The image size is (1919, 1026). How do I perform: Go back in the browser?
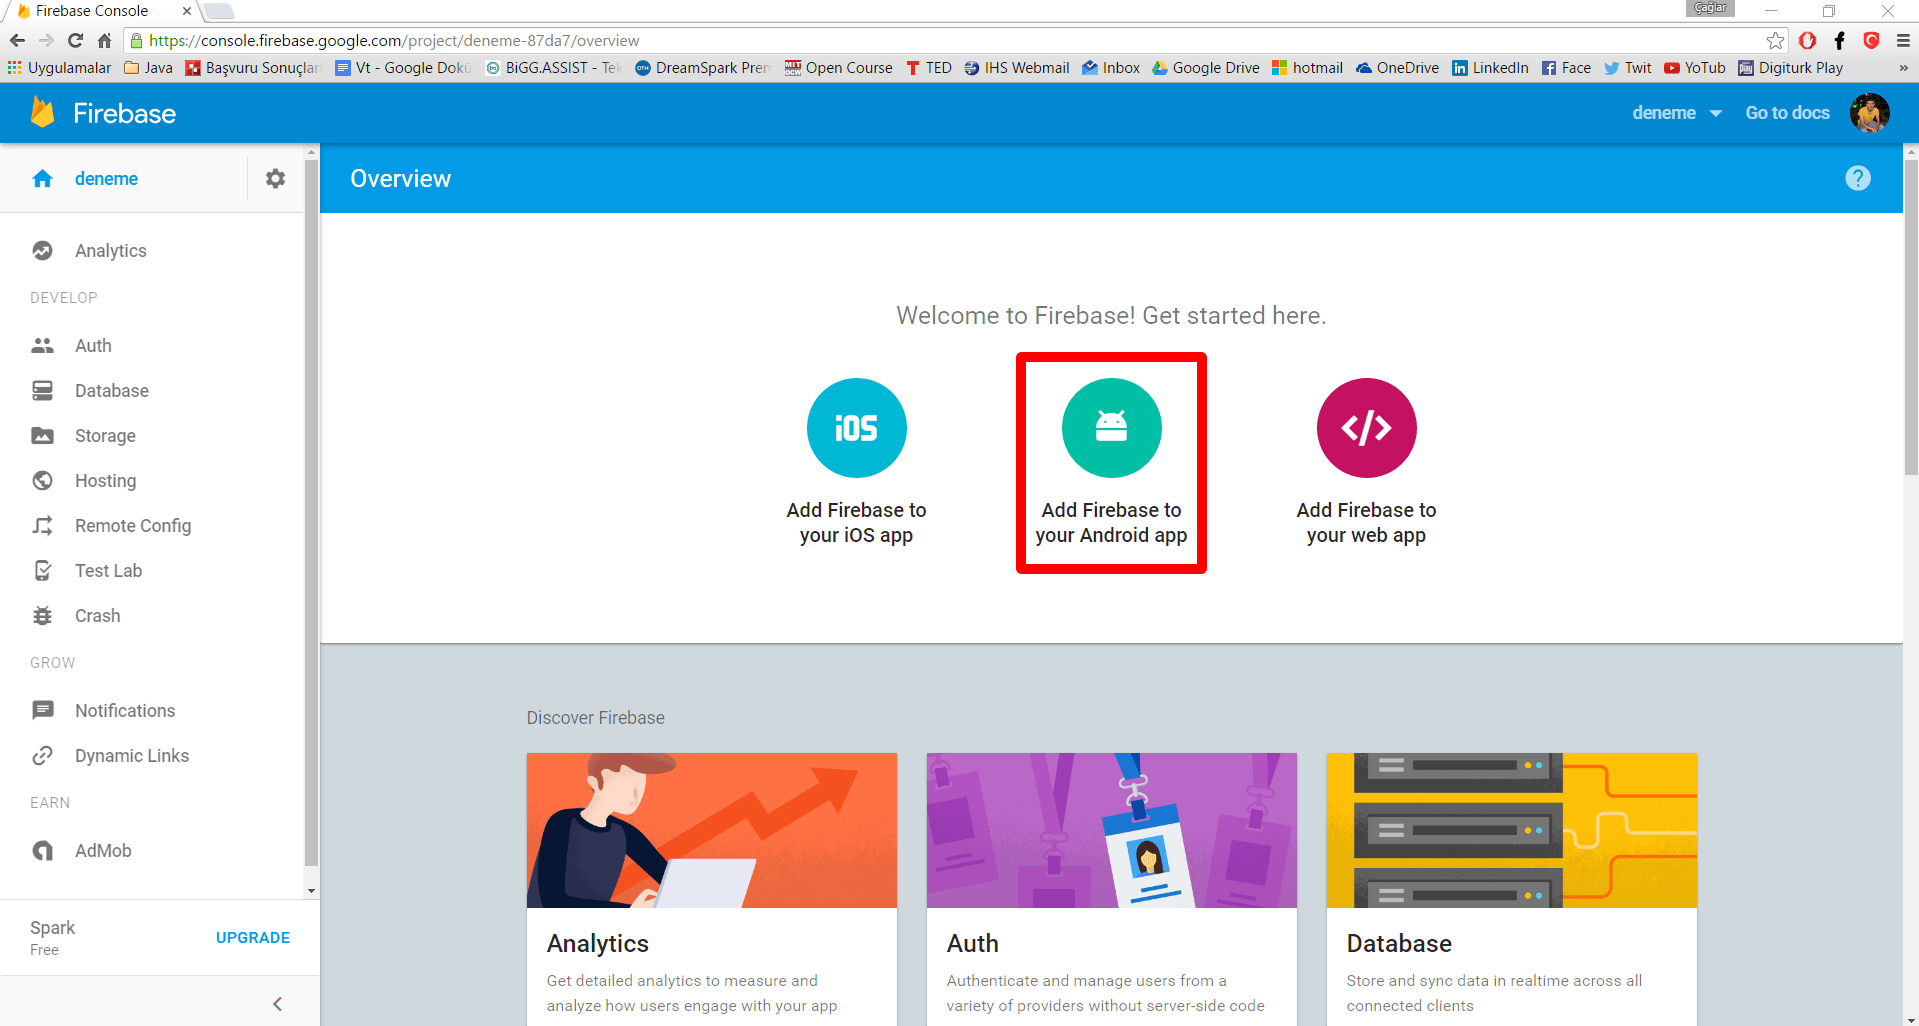click(17, 40)
